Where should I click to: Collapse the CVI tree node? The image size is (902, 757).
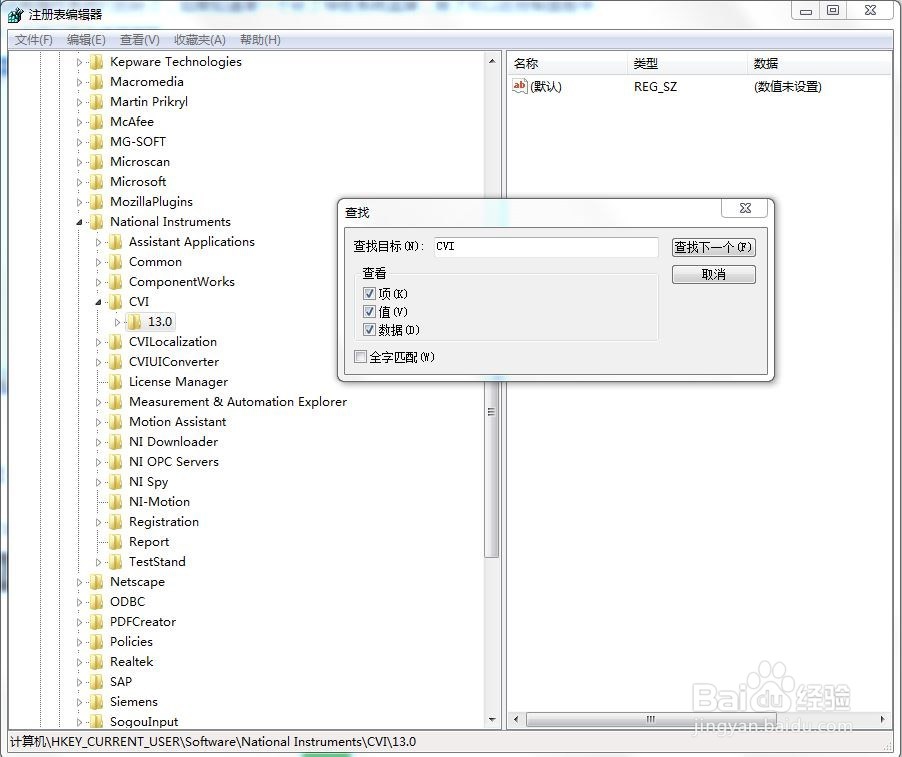(x=98, y=302)
